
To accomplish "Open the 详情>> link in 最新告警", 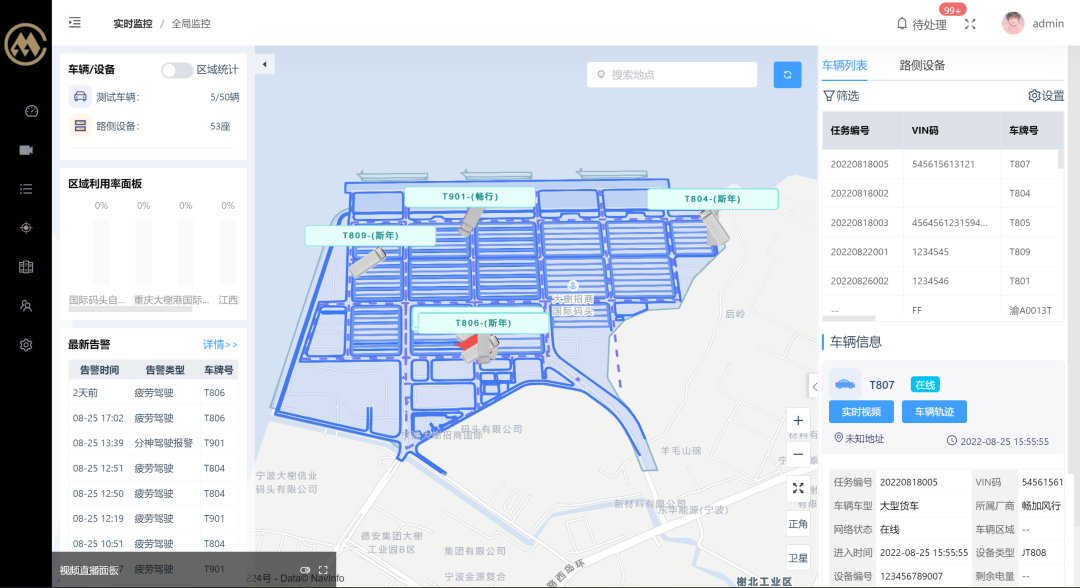I will point(220,344).
